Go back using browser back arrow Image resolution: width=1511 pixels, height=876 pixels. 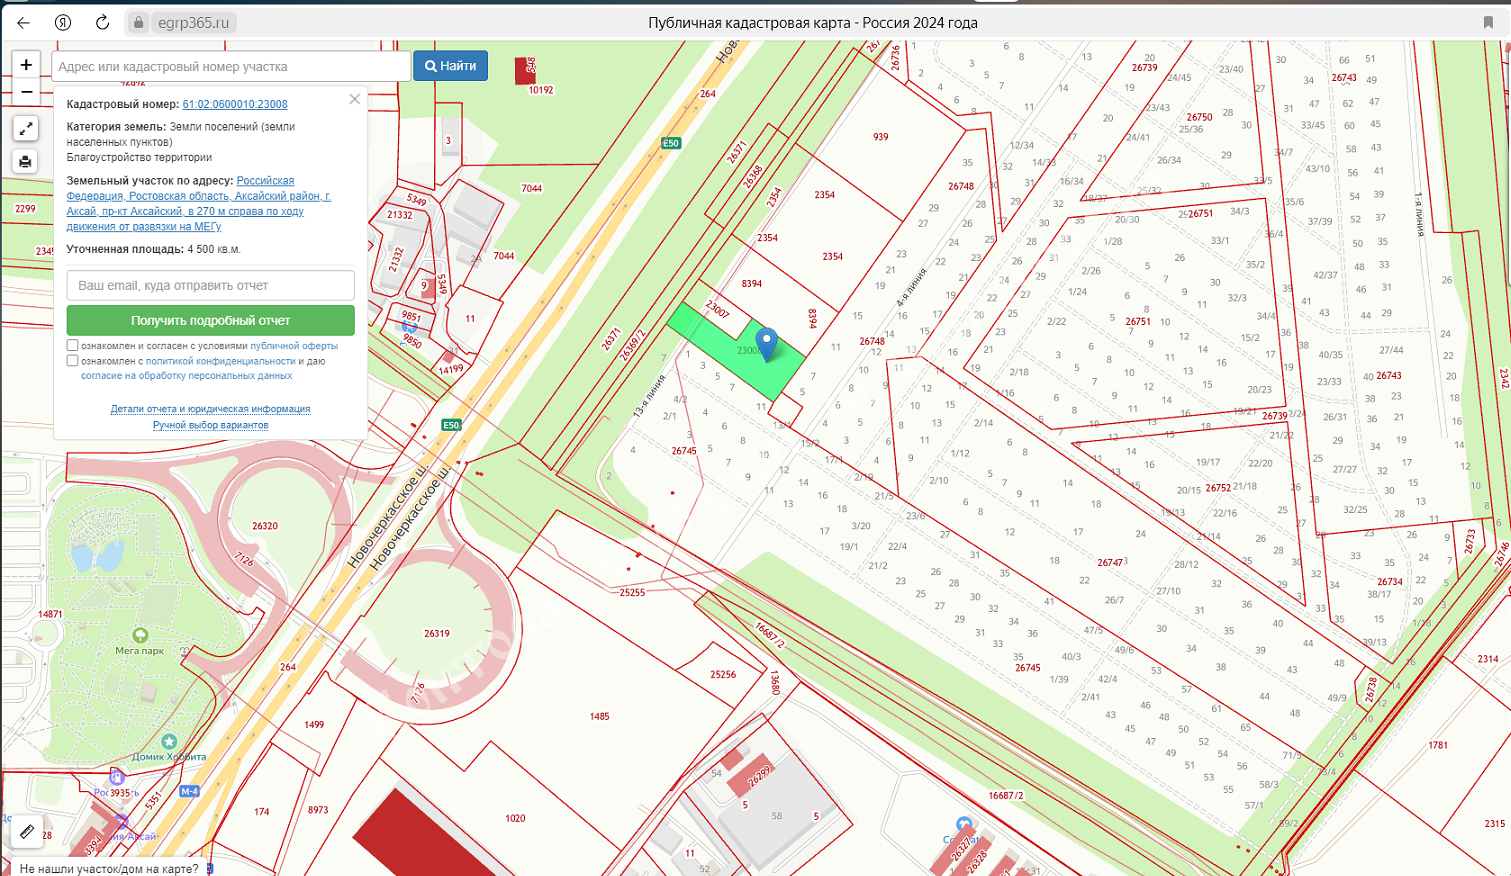click(x=23, y=22)
